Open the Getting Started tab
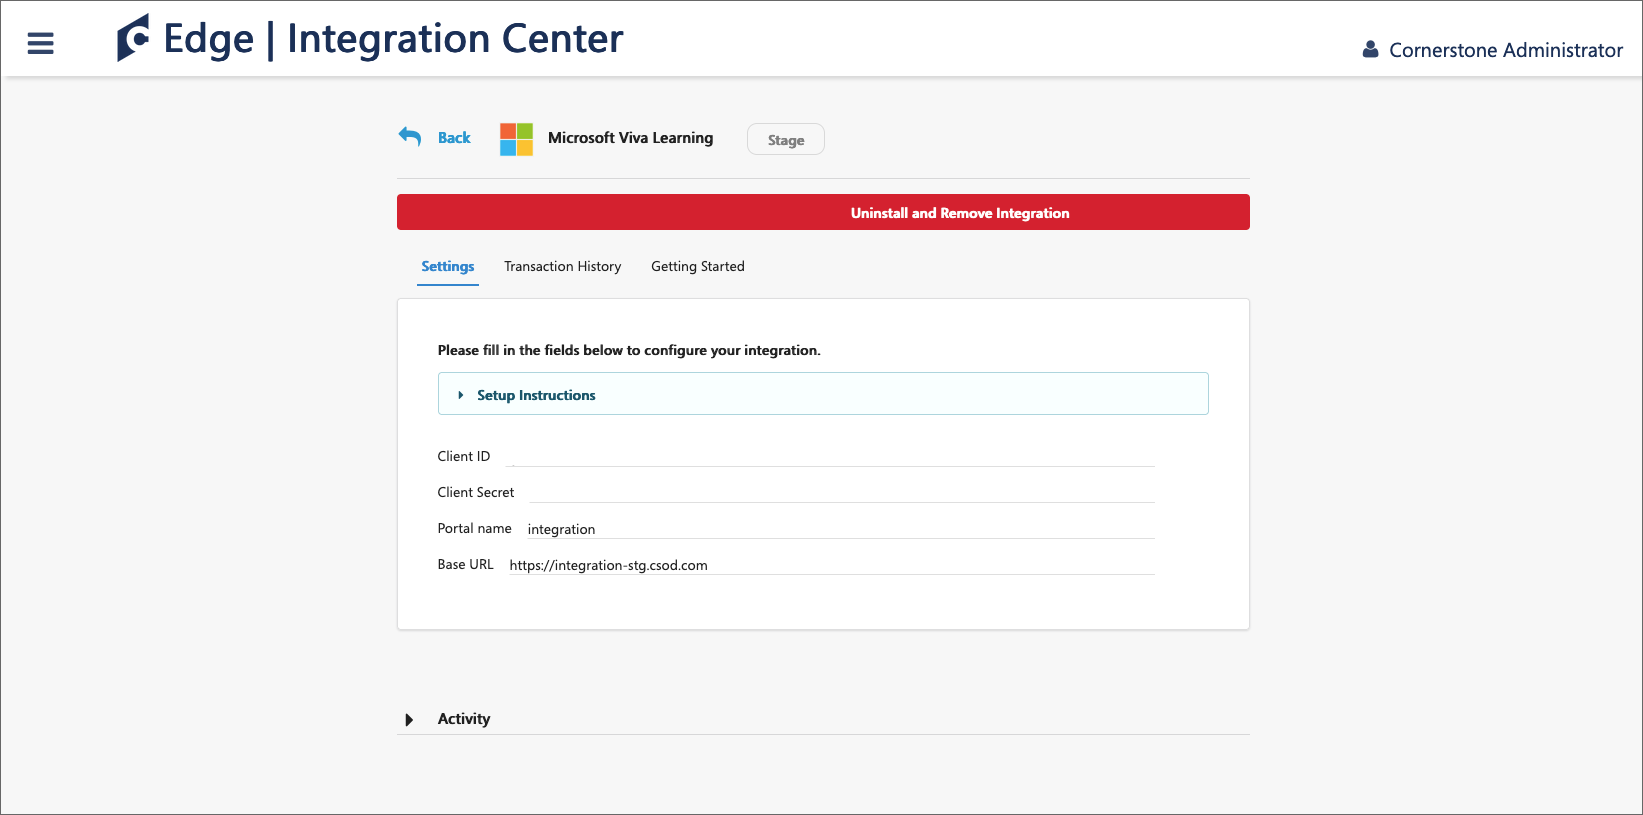 tap(698, 267)
